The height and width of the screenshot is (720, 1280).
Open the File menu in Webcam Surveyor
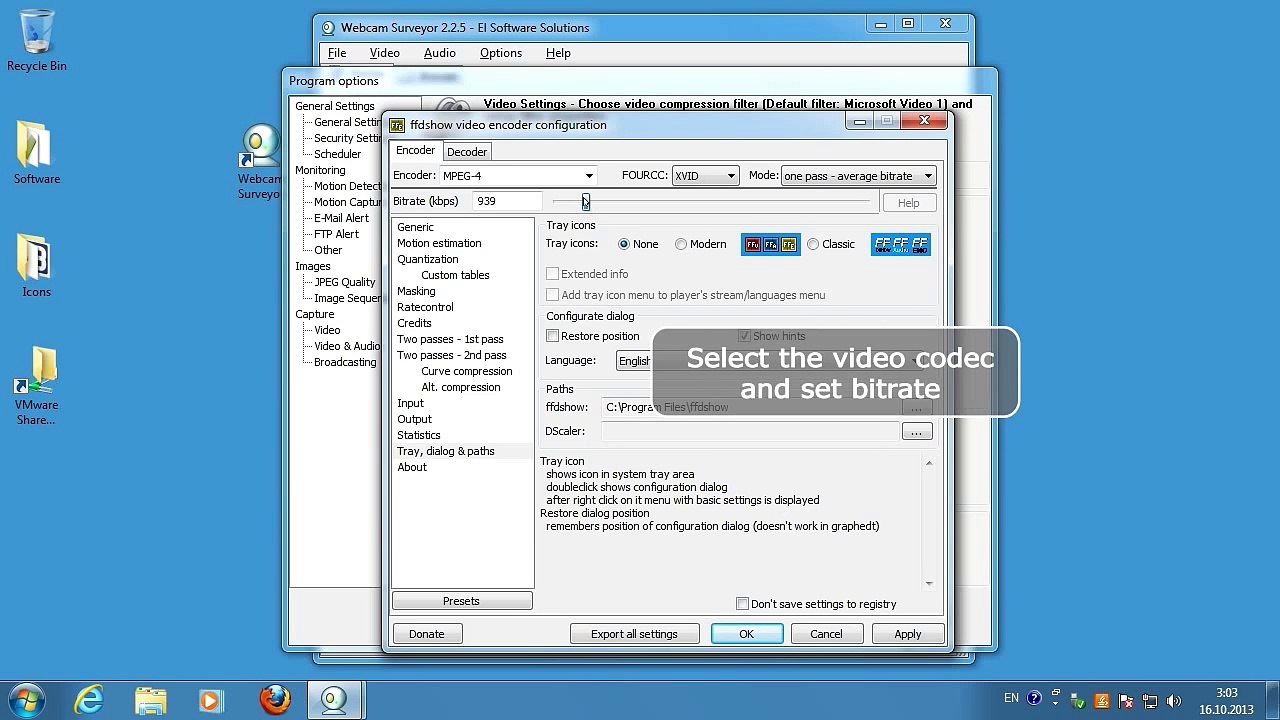coord(337,53)
